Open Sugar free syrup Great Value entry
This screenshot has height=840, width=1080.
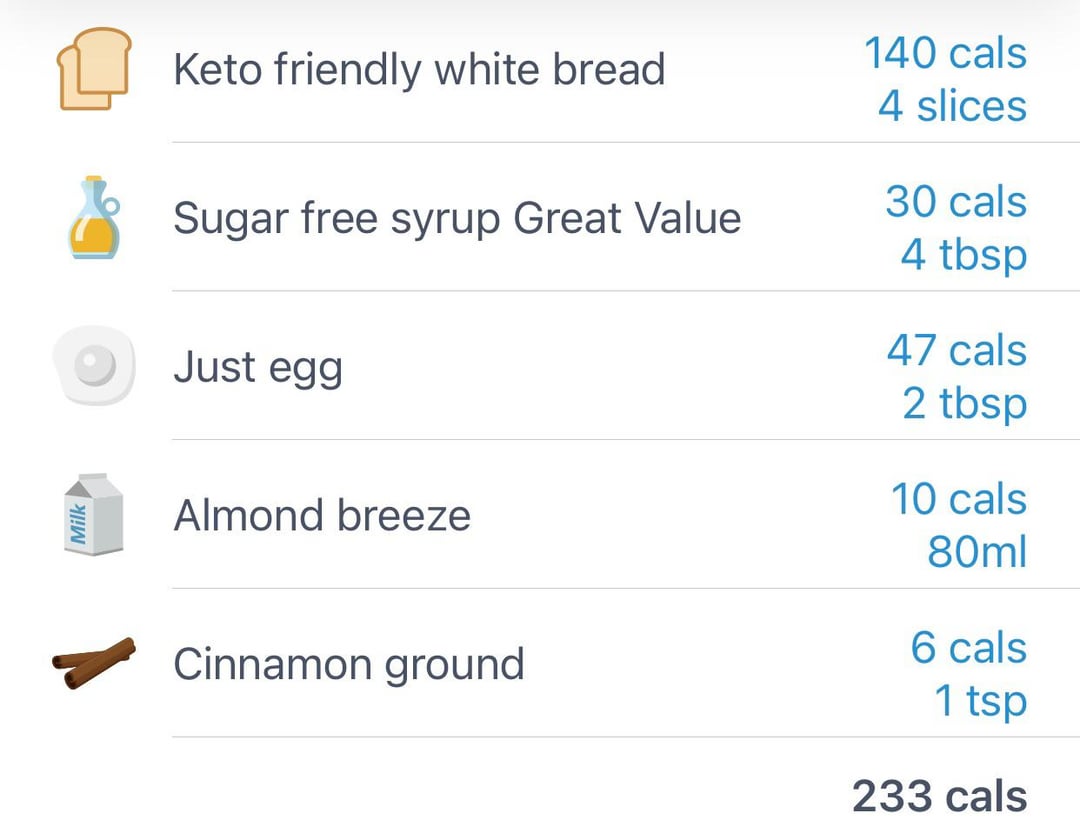coord(457,218)
